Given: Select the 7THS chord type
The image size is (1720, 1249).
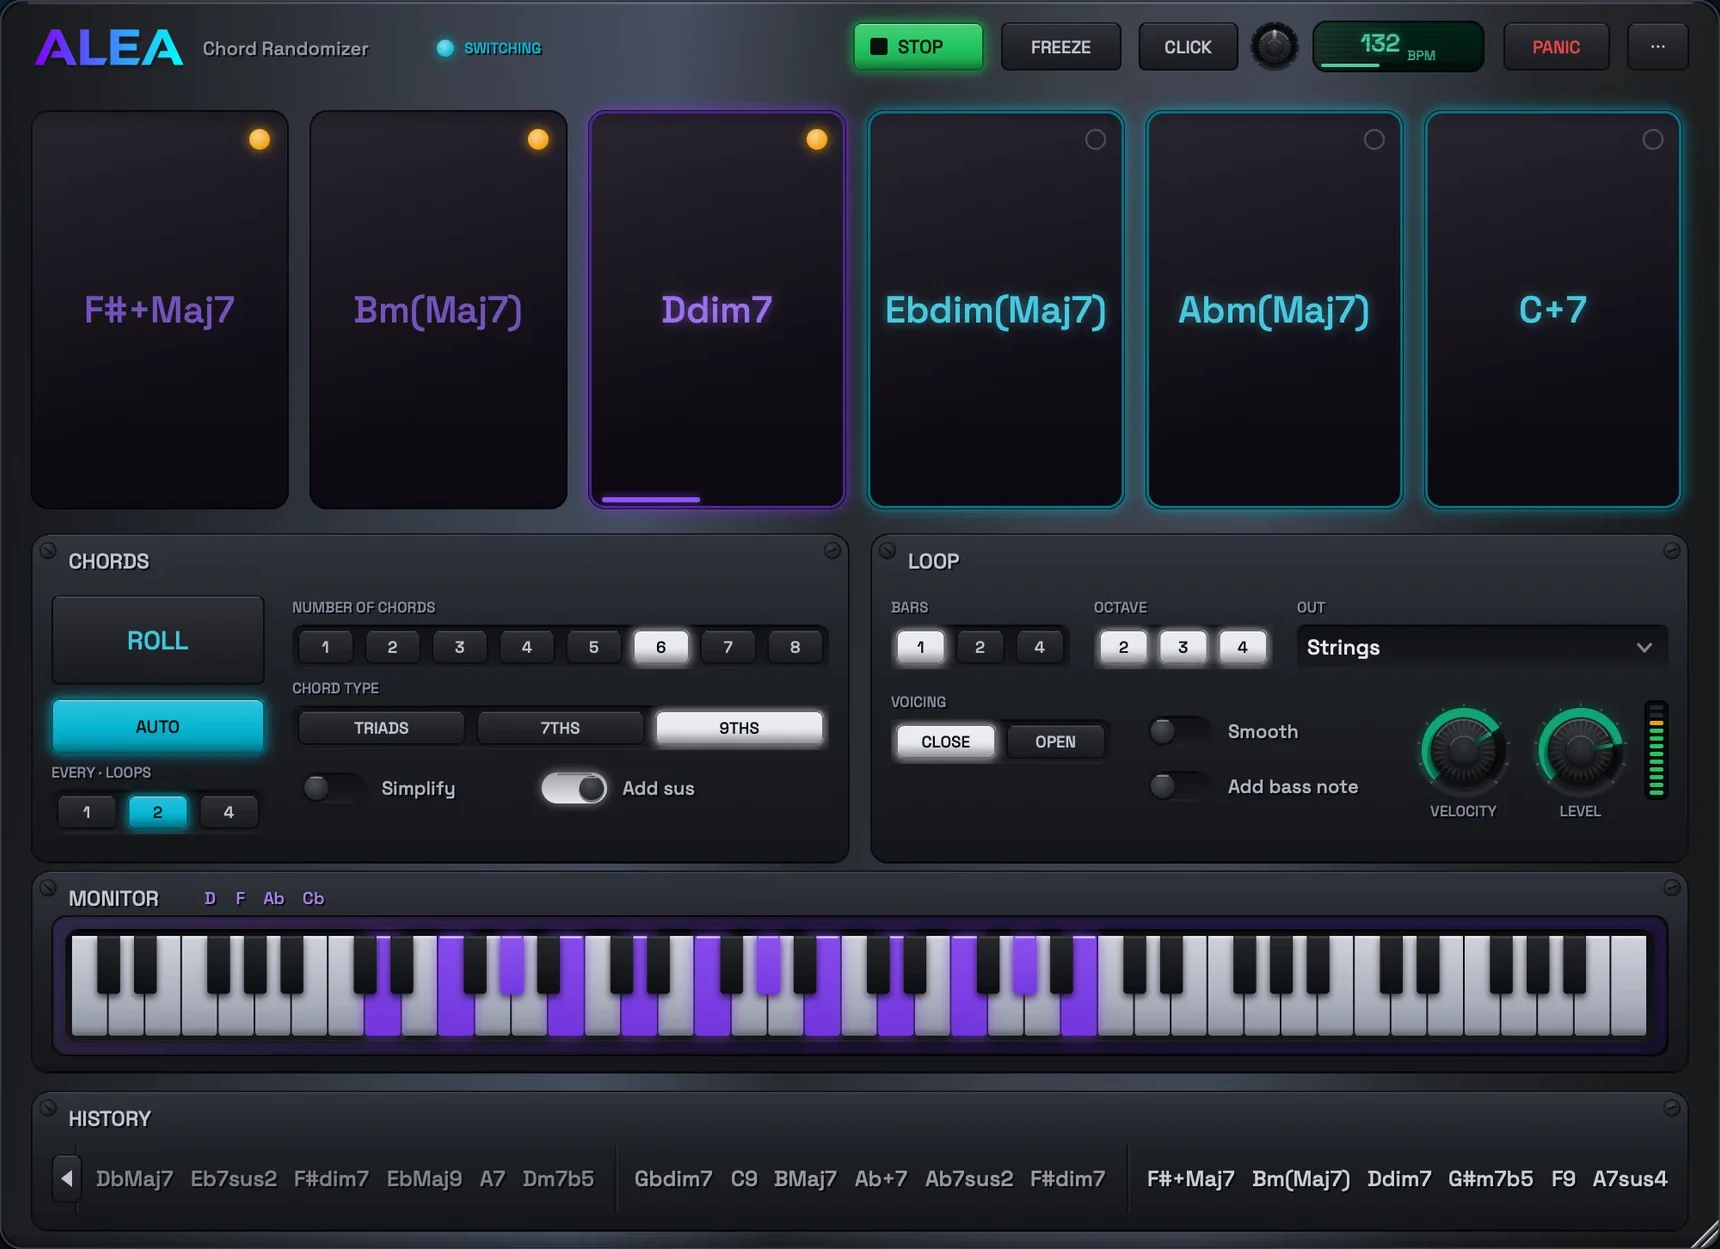Looking at the screenshot, I should click(x=560, y=728).
